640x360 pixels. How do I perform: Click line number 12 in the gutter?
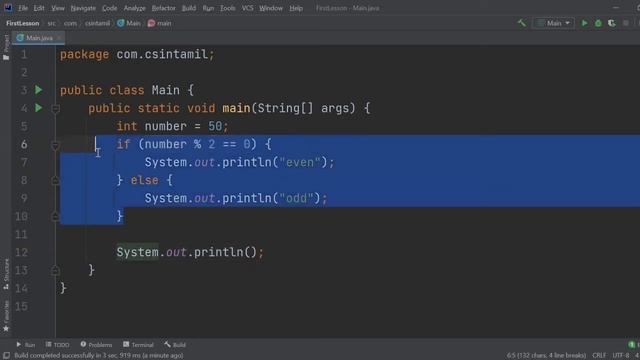pos(21,252)
